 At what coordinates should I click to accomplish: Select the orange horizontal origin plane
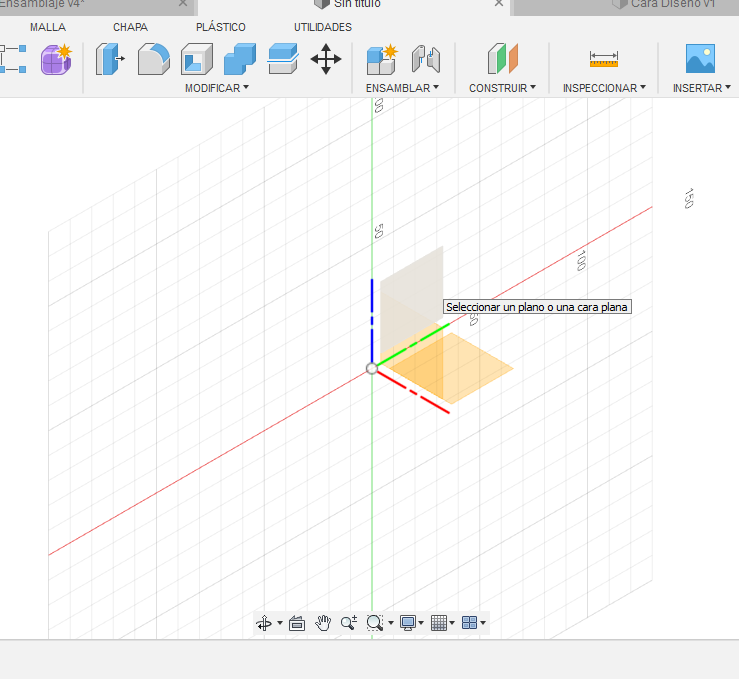pos(476,368)
